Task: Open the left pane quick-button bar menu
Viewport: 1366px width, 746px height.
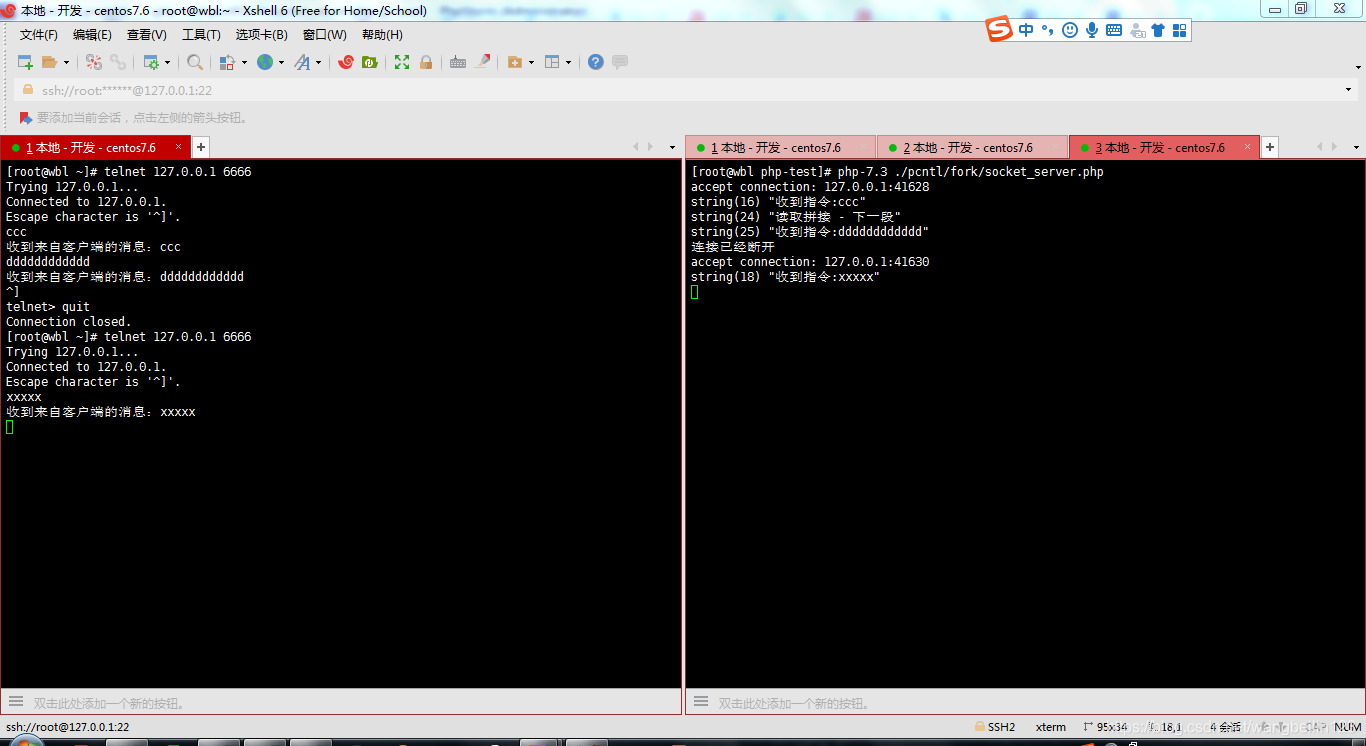Action: (15, 702)
